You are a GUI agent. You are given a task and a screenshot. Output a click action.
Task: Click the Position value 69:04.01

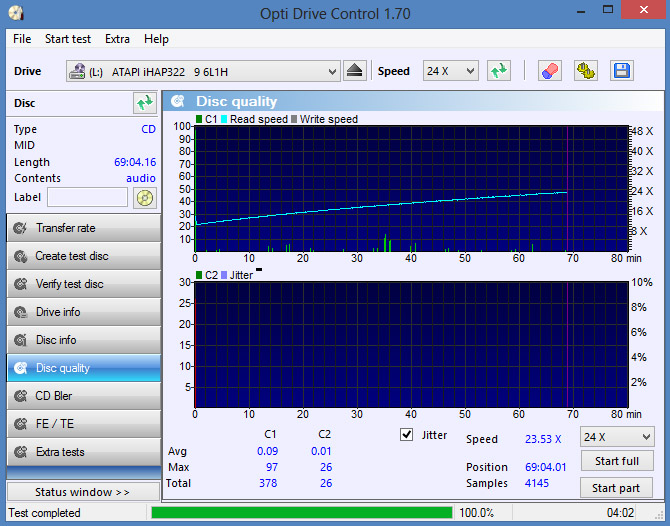click(546, 467)
